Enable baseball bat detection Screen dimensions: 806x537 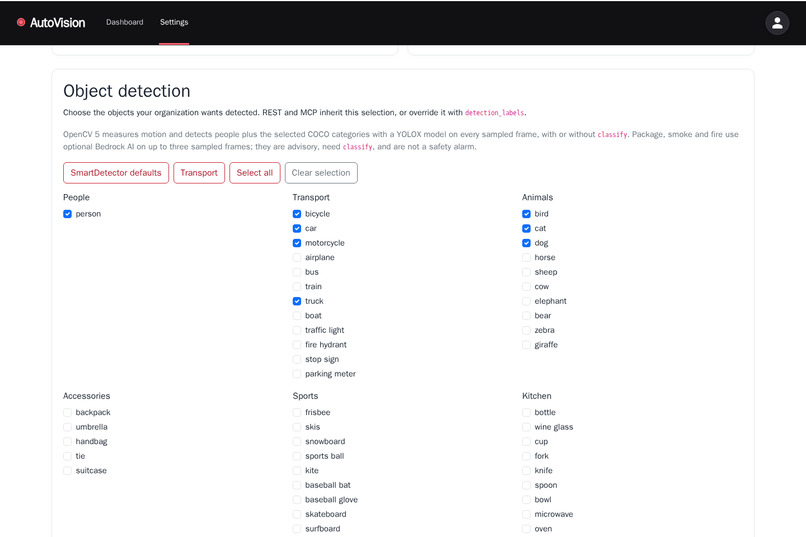[297, 485]
